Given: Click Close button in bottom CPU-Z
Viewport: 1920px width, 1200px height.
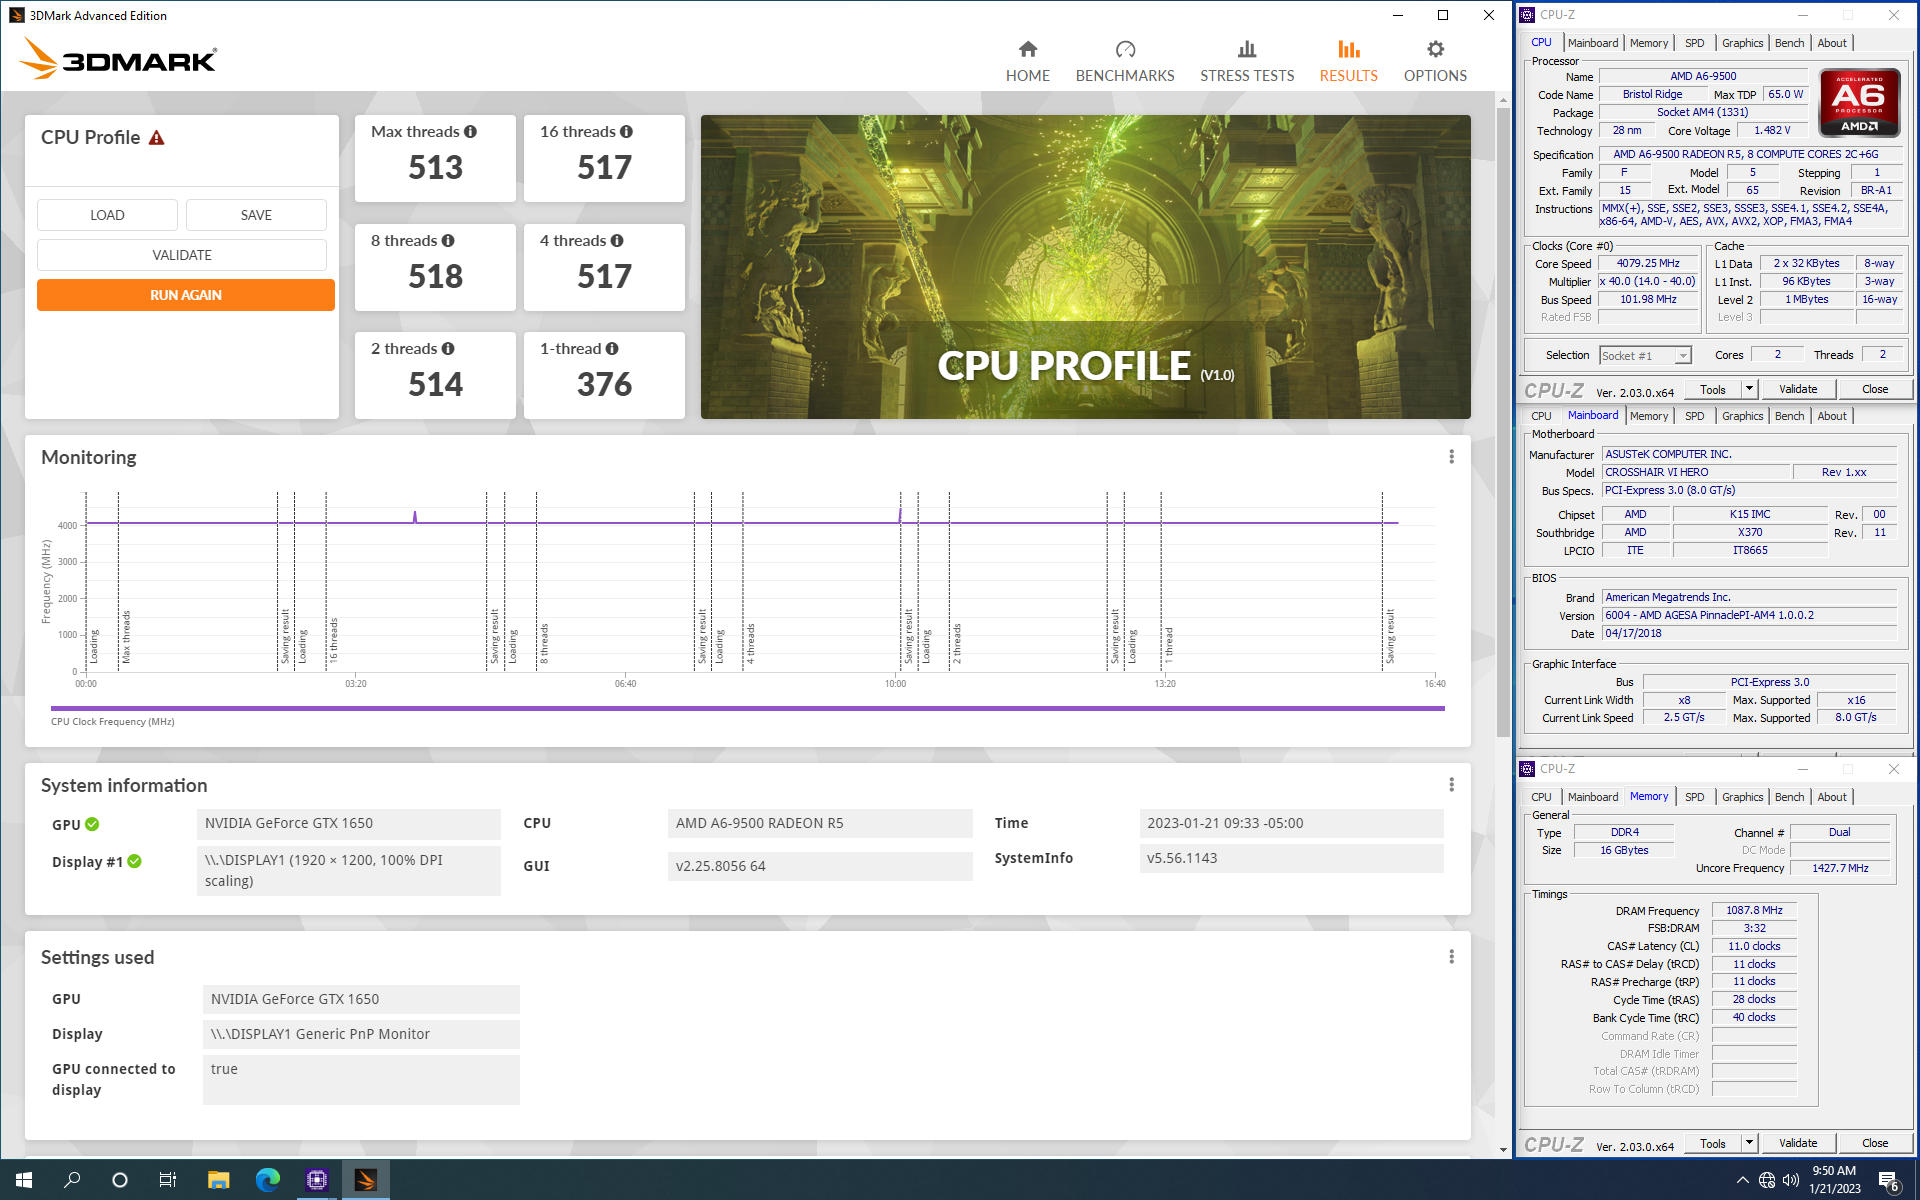Looking at the screenshot, I should [1875, 1143].
